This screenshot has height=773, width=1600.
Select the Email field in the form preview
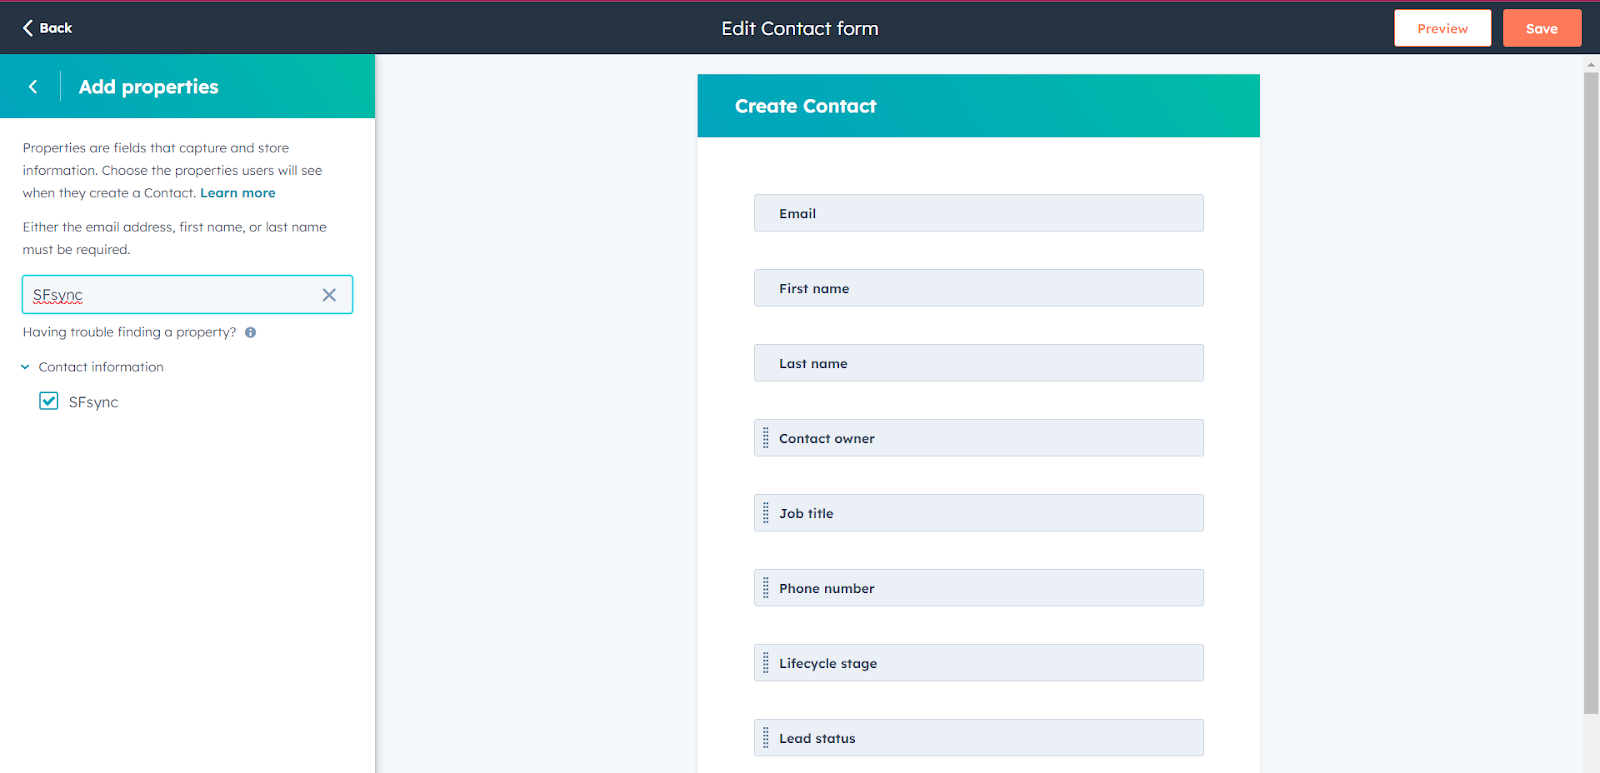[978, 213]
